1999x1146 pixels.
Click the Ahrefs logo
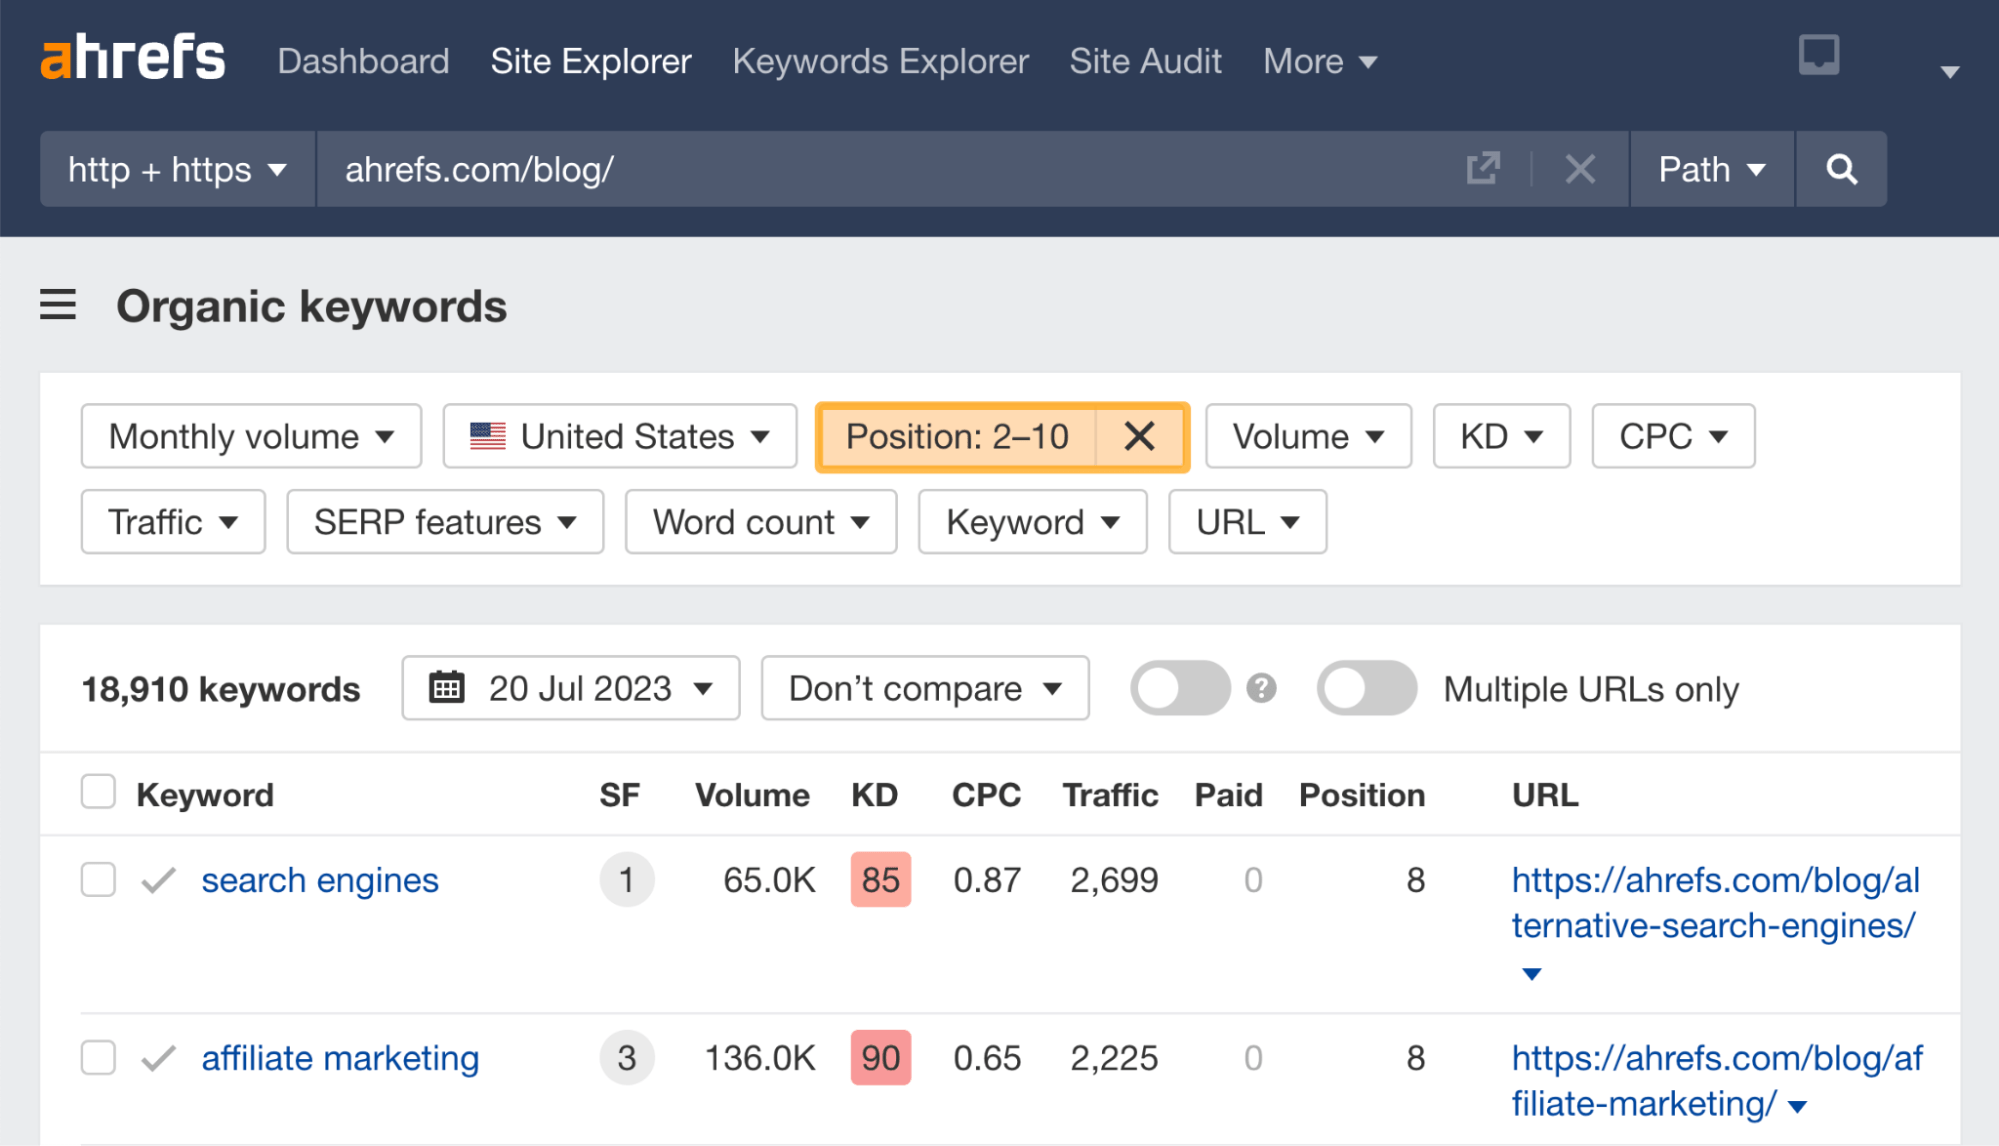131,57
